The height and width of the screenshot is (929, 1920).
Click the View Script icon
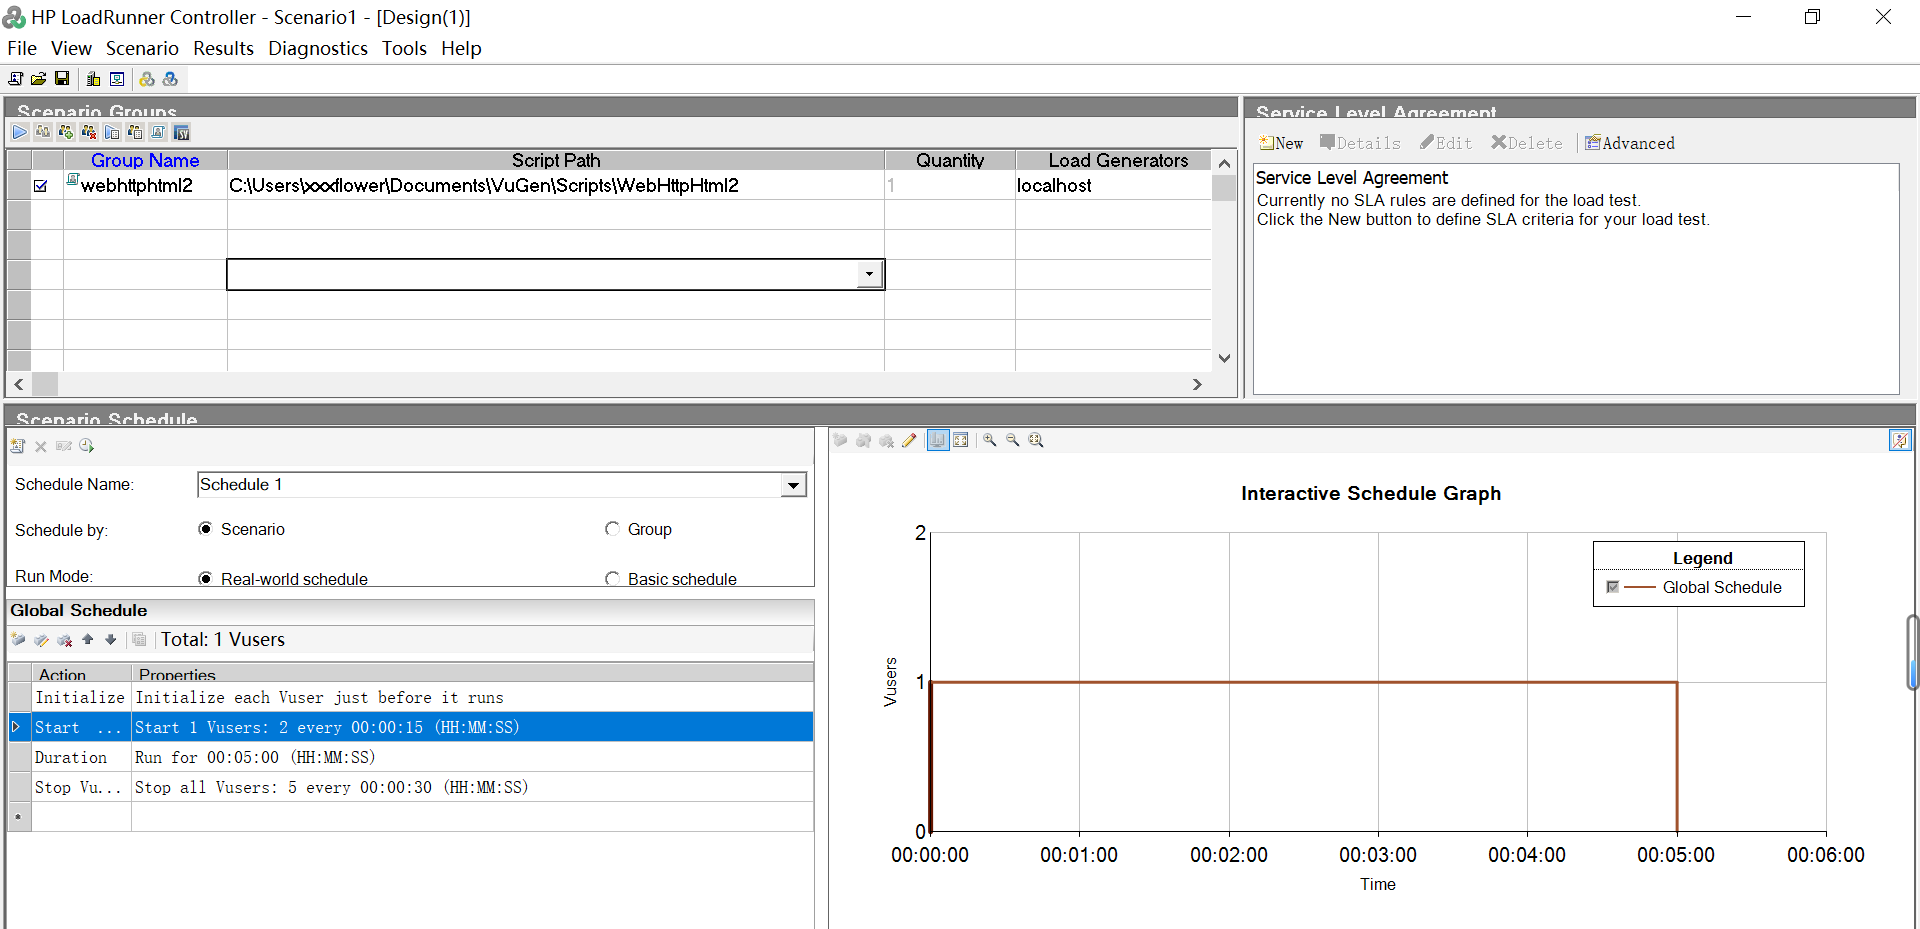158,132
